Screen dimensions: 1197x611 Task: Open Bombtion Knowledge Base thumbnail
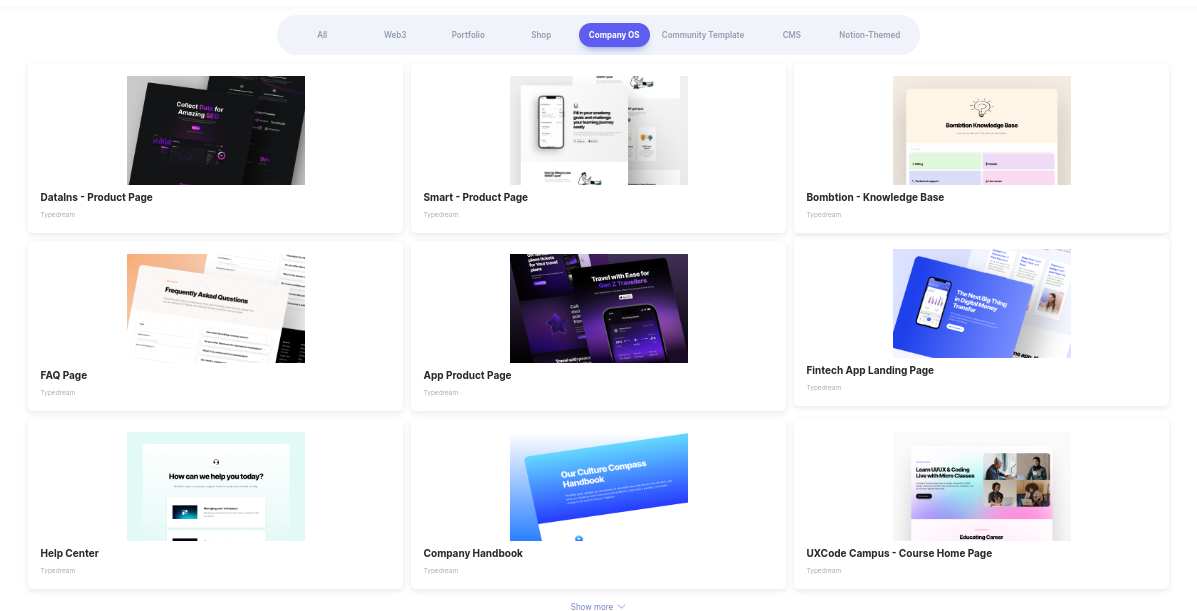coord(982,131)
